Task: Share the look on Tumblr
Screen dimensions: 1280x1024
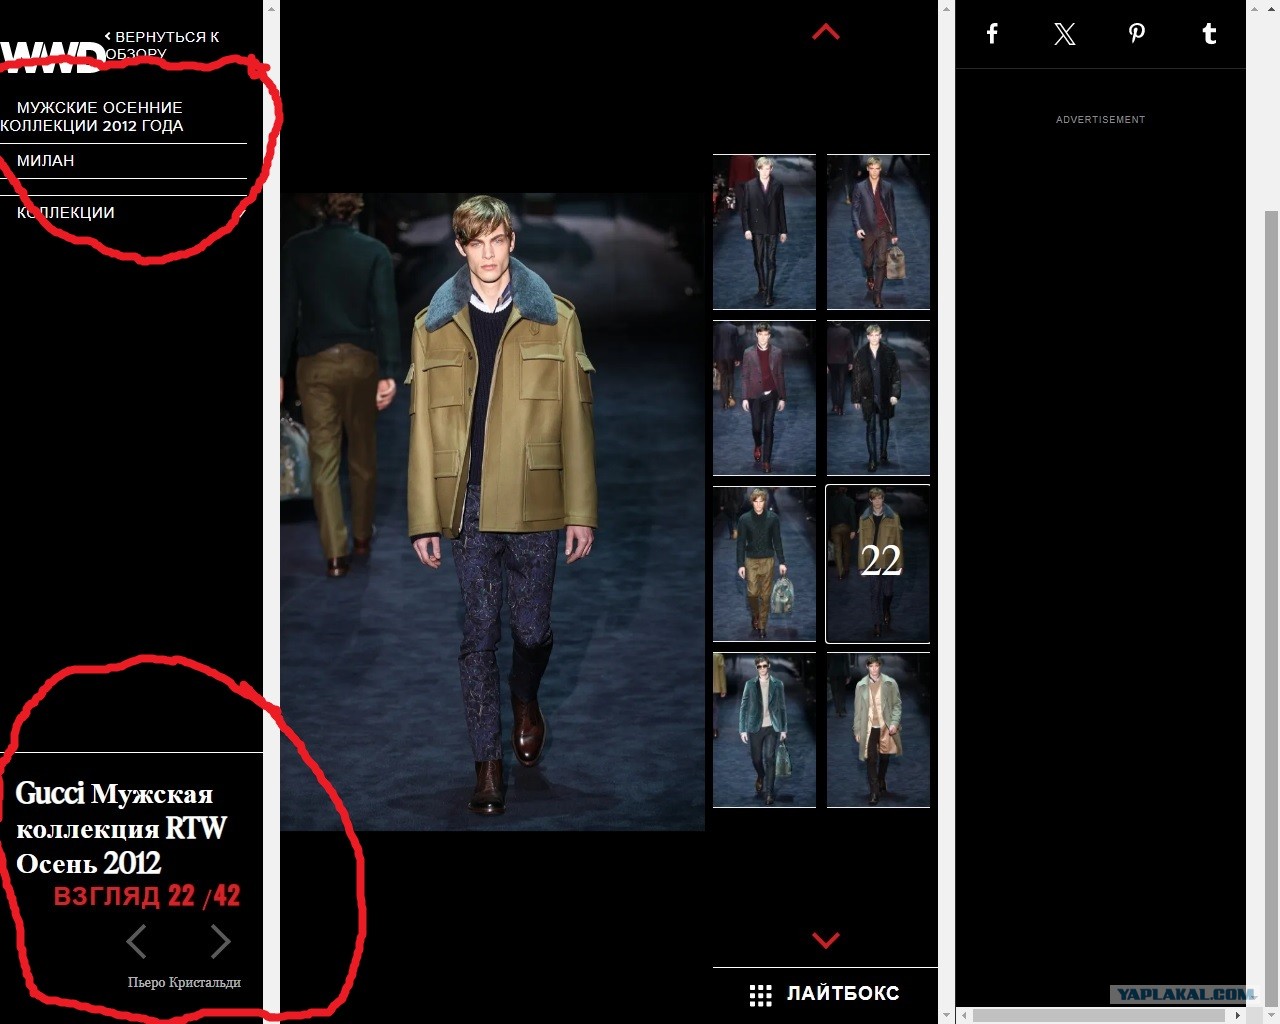Action: click(1209, 34)
